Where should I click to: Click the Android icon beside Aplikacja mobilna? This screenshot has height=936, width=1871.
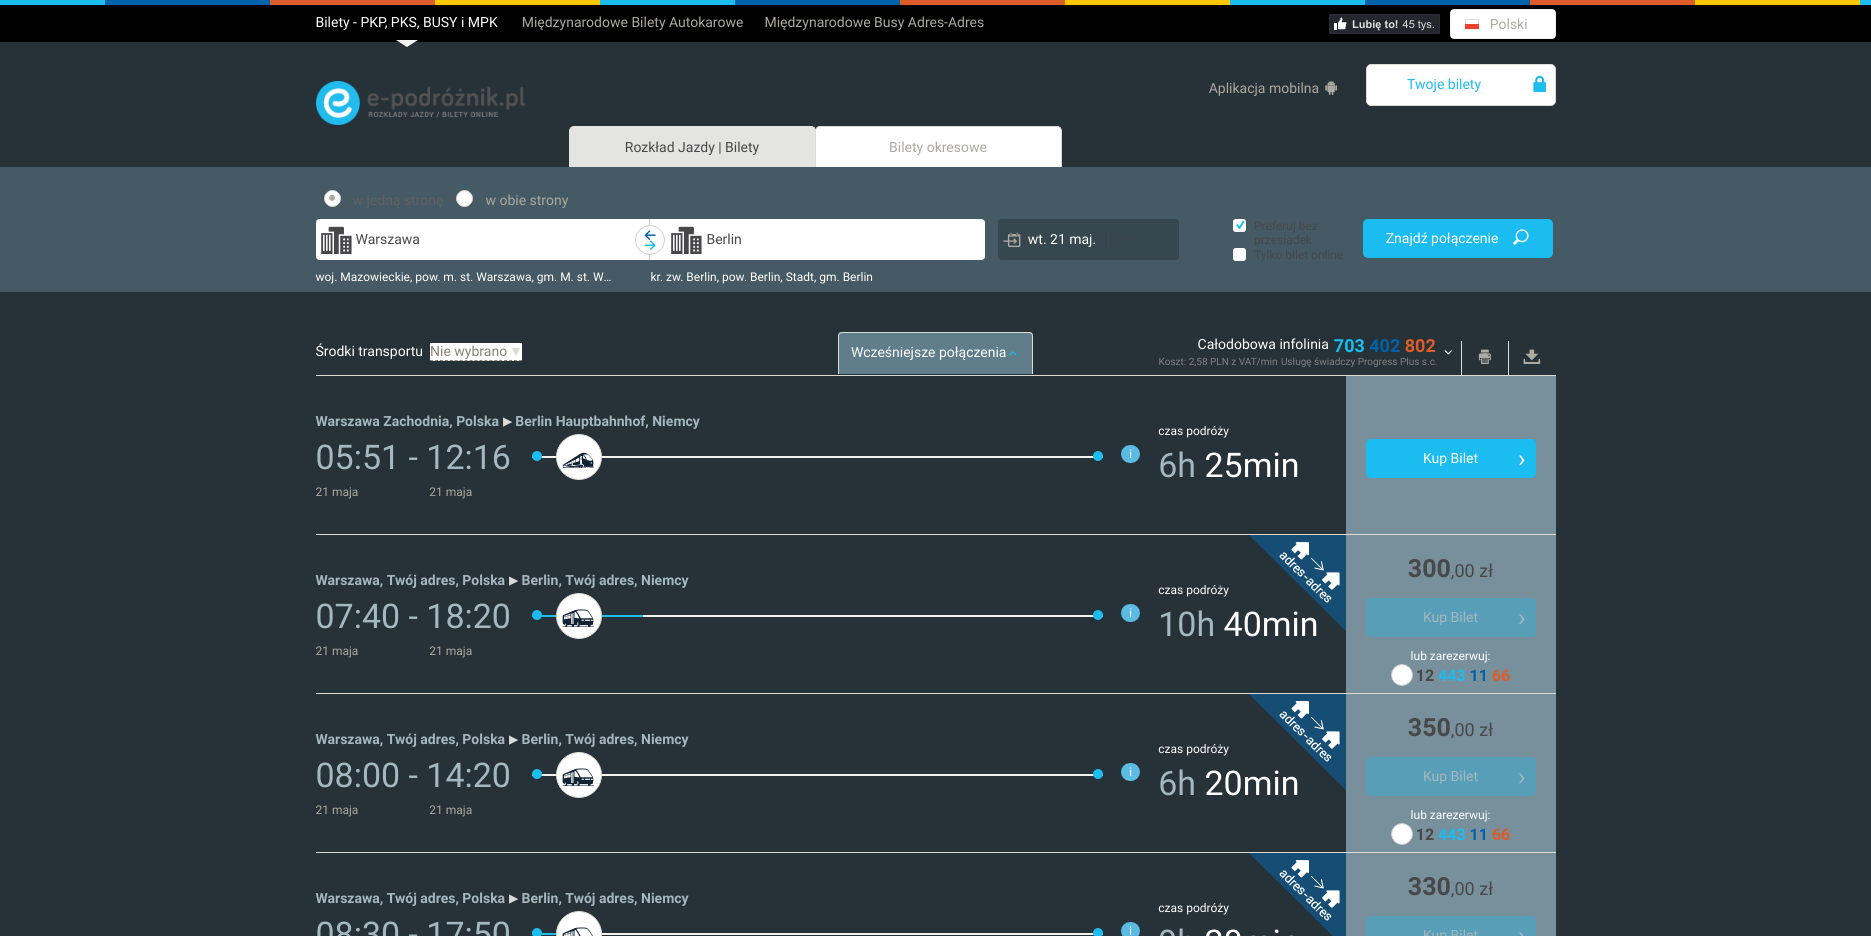point(1331,88)
